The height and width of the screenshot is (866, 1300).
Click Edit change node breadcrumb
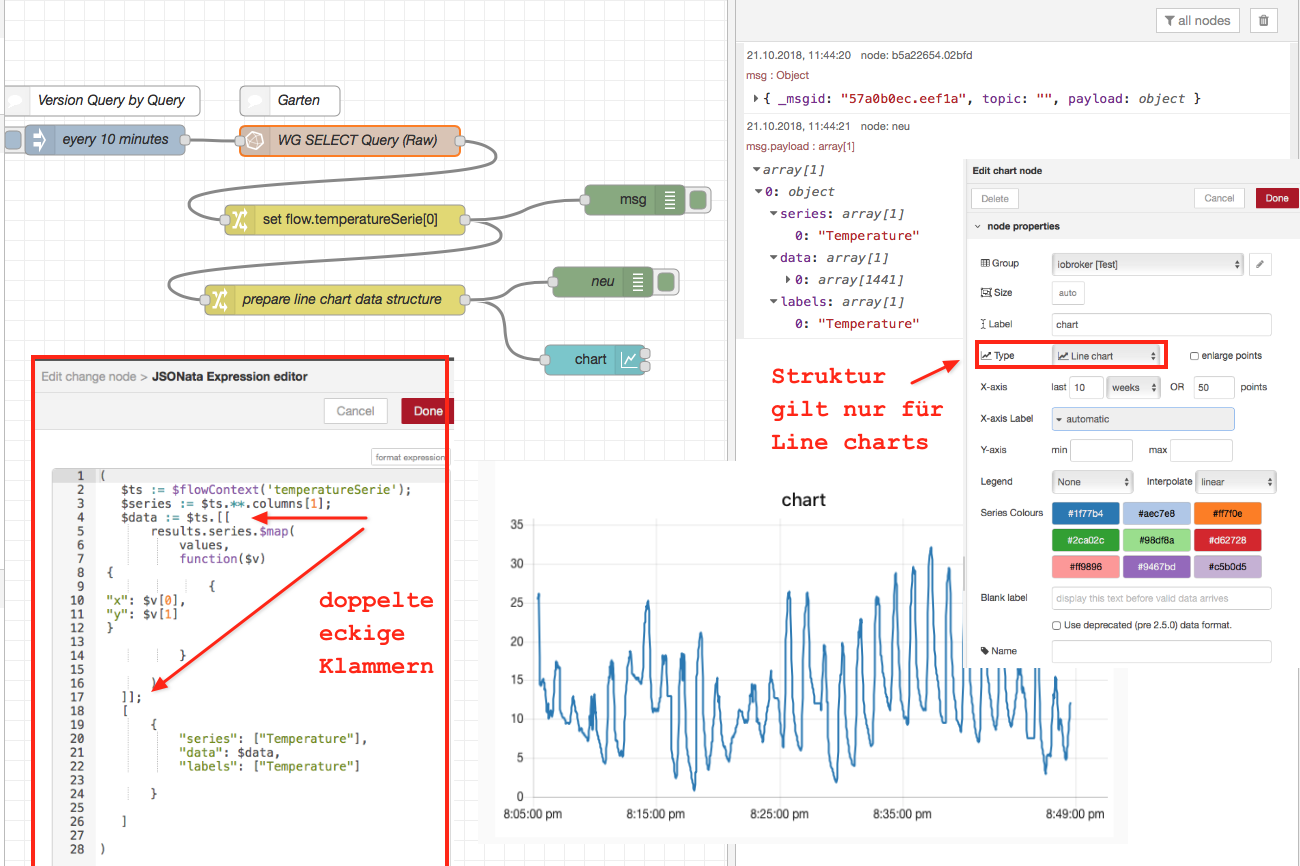pyautogui.click(x=88, y=377)
